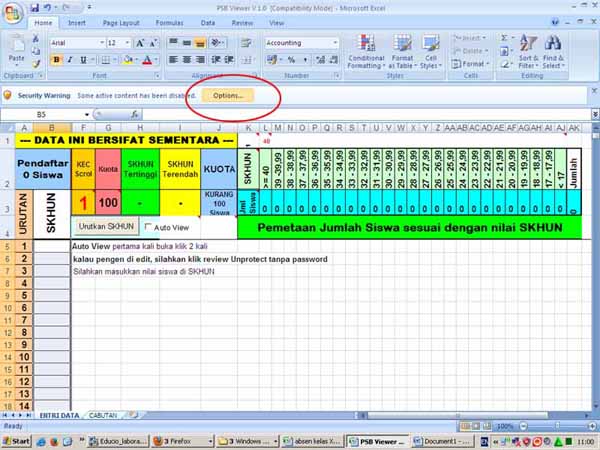Click the Windows Start button

tap(16, 441)
